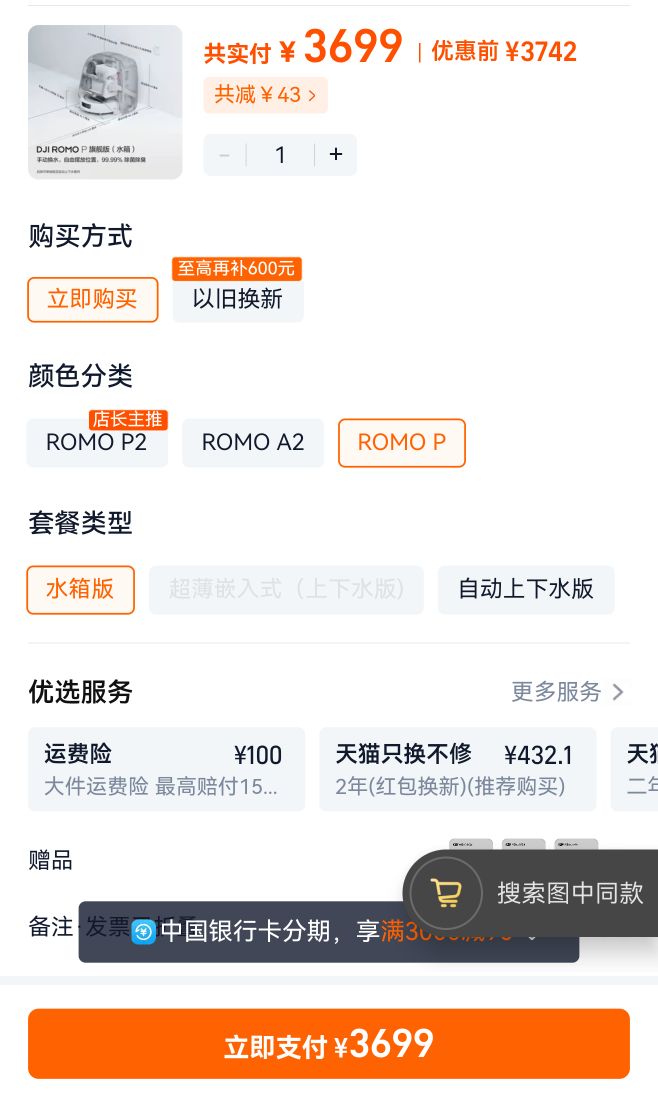The height and width of the screenshot is (1105, 658).
Task: Decrease quantity with the minus icon
Action: 225,154
